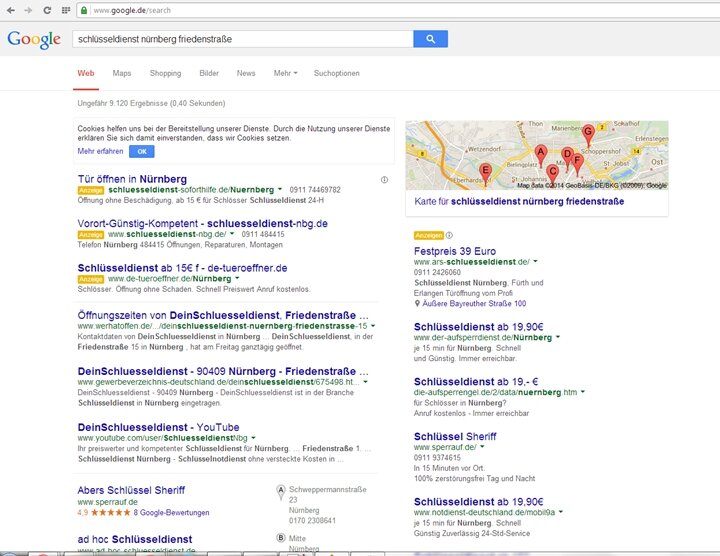The height and width of the screenshot is (556, 720).
Task: Open dropdown arrow after ars-schluesseldienst.de URL
Action: pyautogui.click(x=535, y=261)
